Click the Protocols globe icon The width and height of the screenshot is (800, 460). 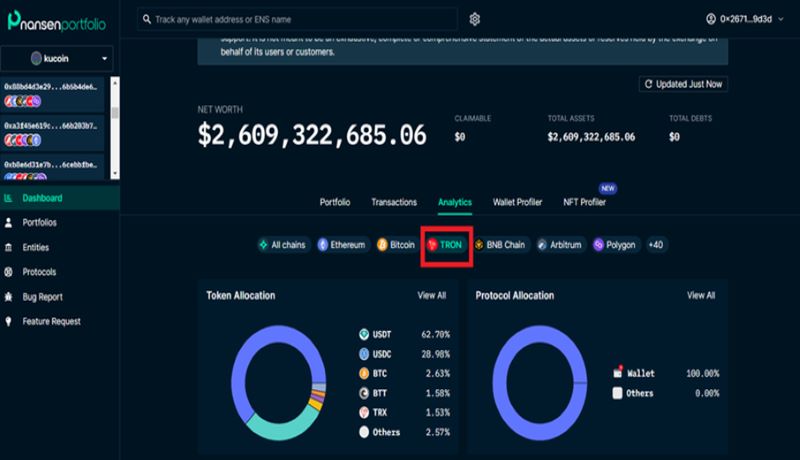click(x=8, y=272)
